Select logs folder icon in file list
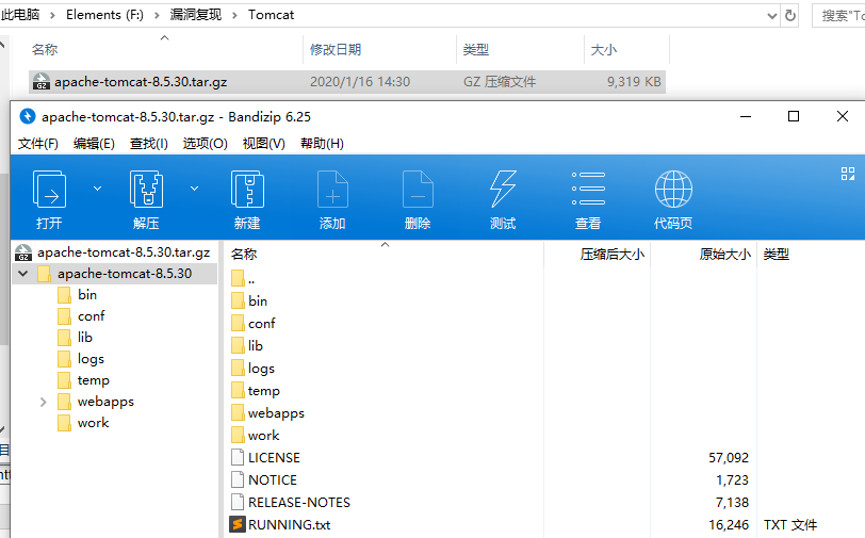This screenshot has width=865, height=538. pyautogui.click(x=238, y=368)
